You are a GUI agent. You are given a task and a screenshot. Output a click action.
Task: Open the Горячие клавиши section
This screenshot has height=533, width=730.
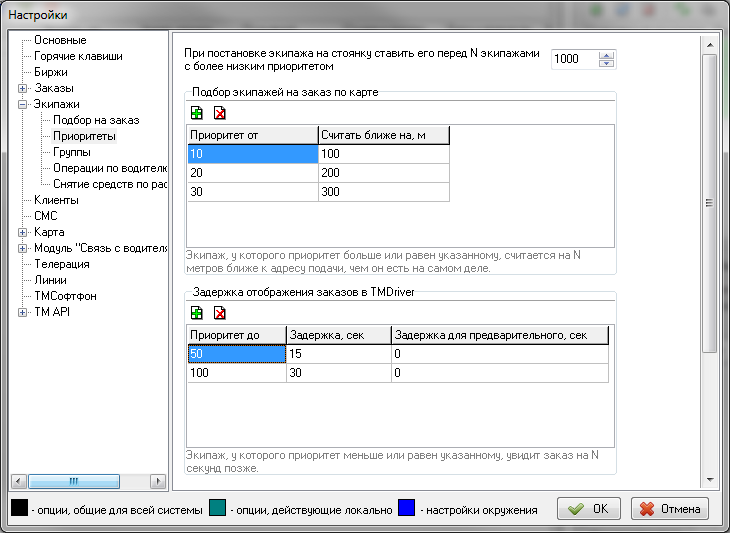tap(78, 56)
